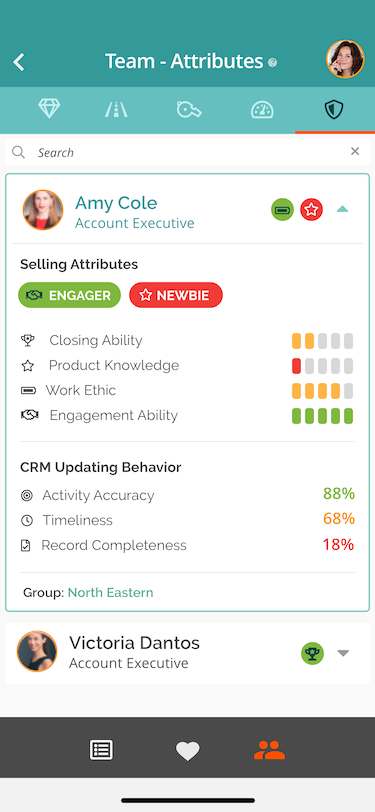375x812 pixels.
Task: Tap Amy Cole's green battery badge
Action: coord(282,210)
